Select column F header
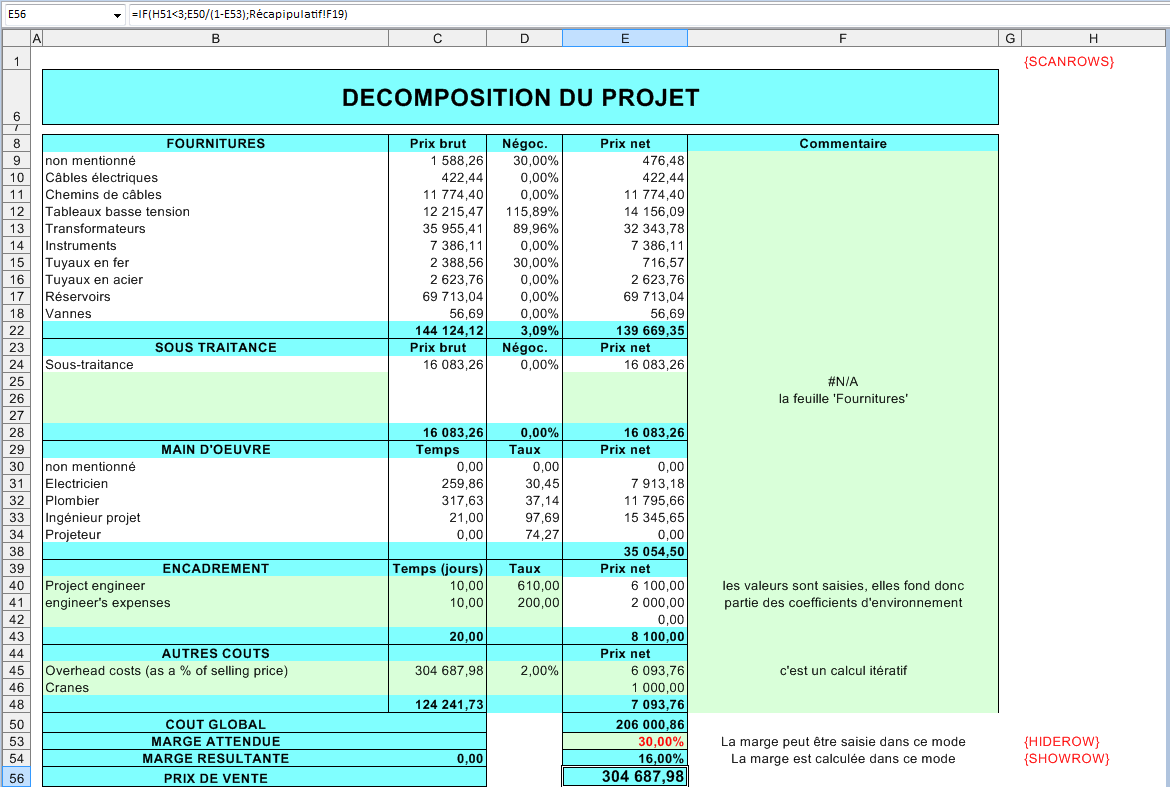Image resolution: width=1170 pixels, height=787 pixels. [842, 38]
